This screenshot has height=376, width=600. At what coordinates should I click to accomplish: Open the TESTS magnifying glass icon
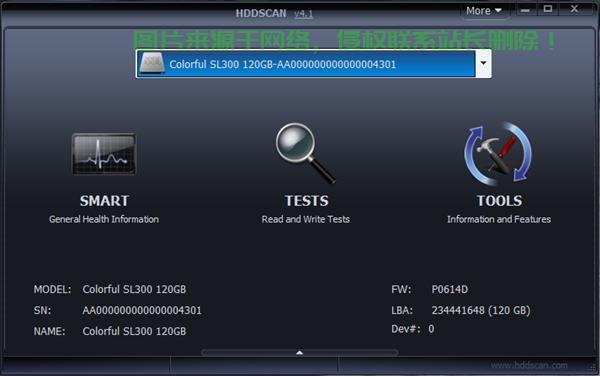[305, 153]
